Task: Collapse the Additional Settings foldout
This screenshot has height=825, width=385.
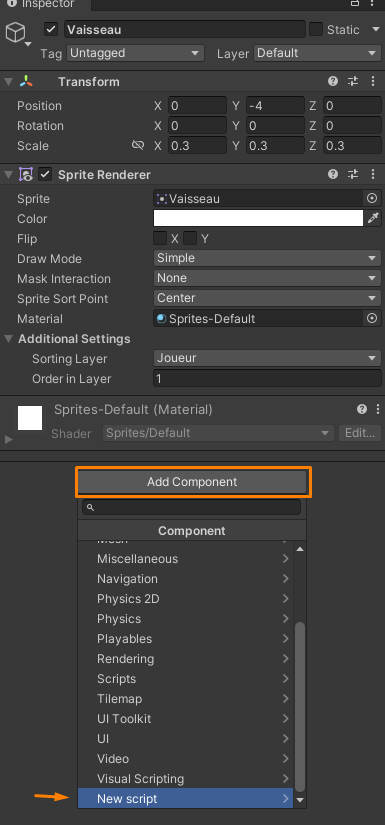Action: [8, 339]
